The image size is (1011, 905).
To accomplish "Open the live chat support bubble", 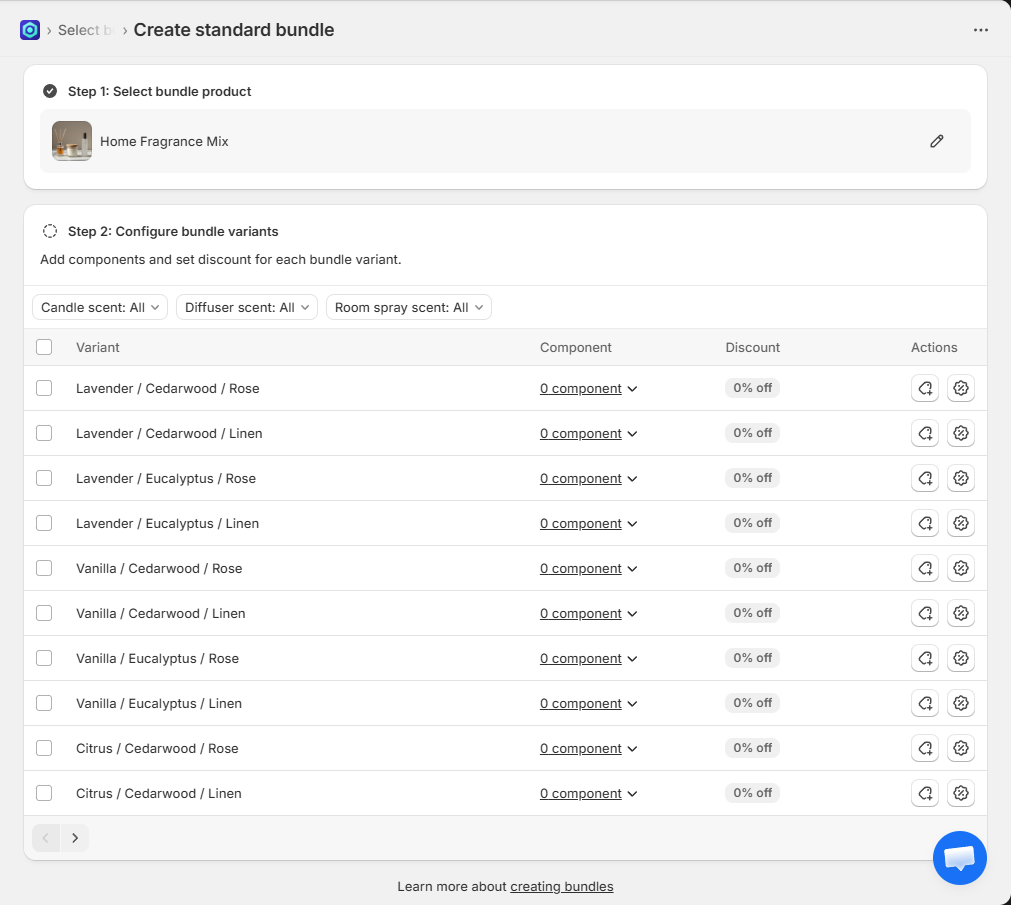I will [959, 857].
